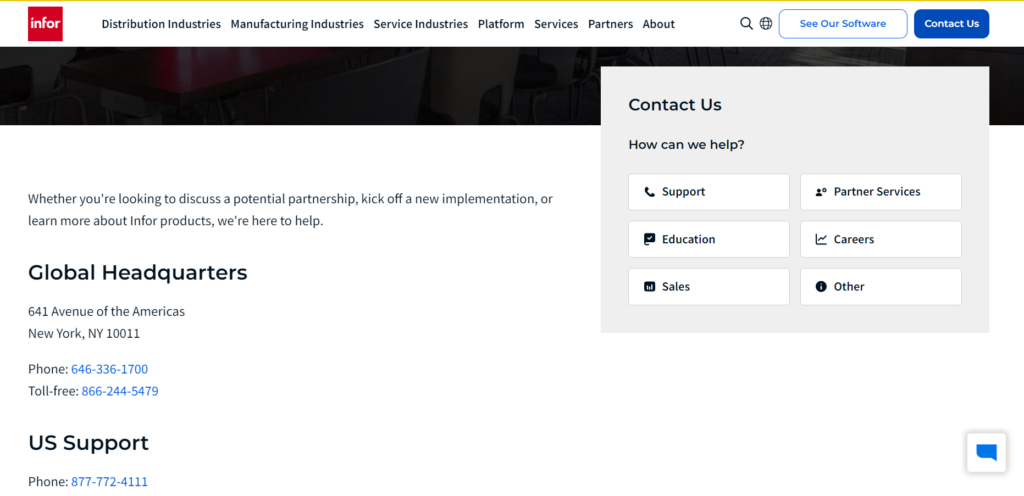Select the Support help option
The height and width of the screenshot is (496, 1024).
tap(709, 192)
